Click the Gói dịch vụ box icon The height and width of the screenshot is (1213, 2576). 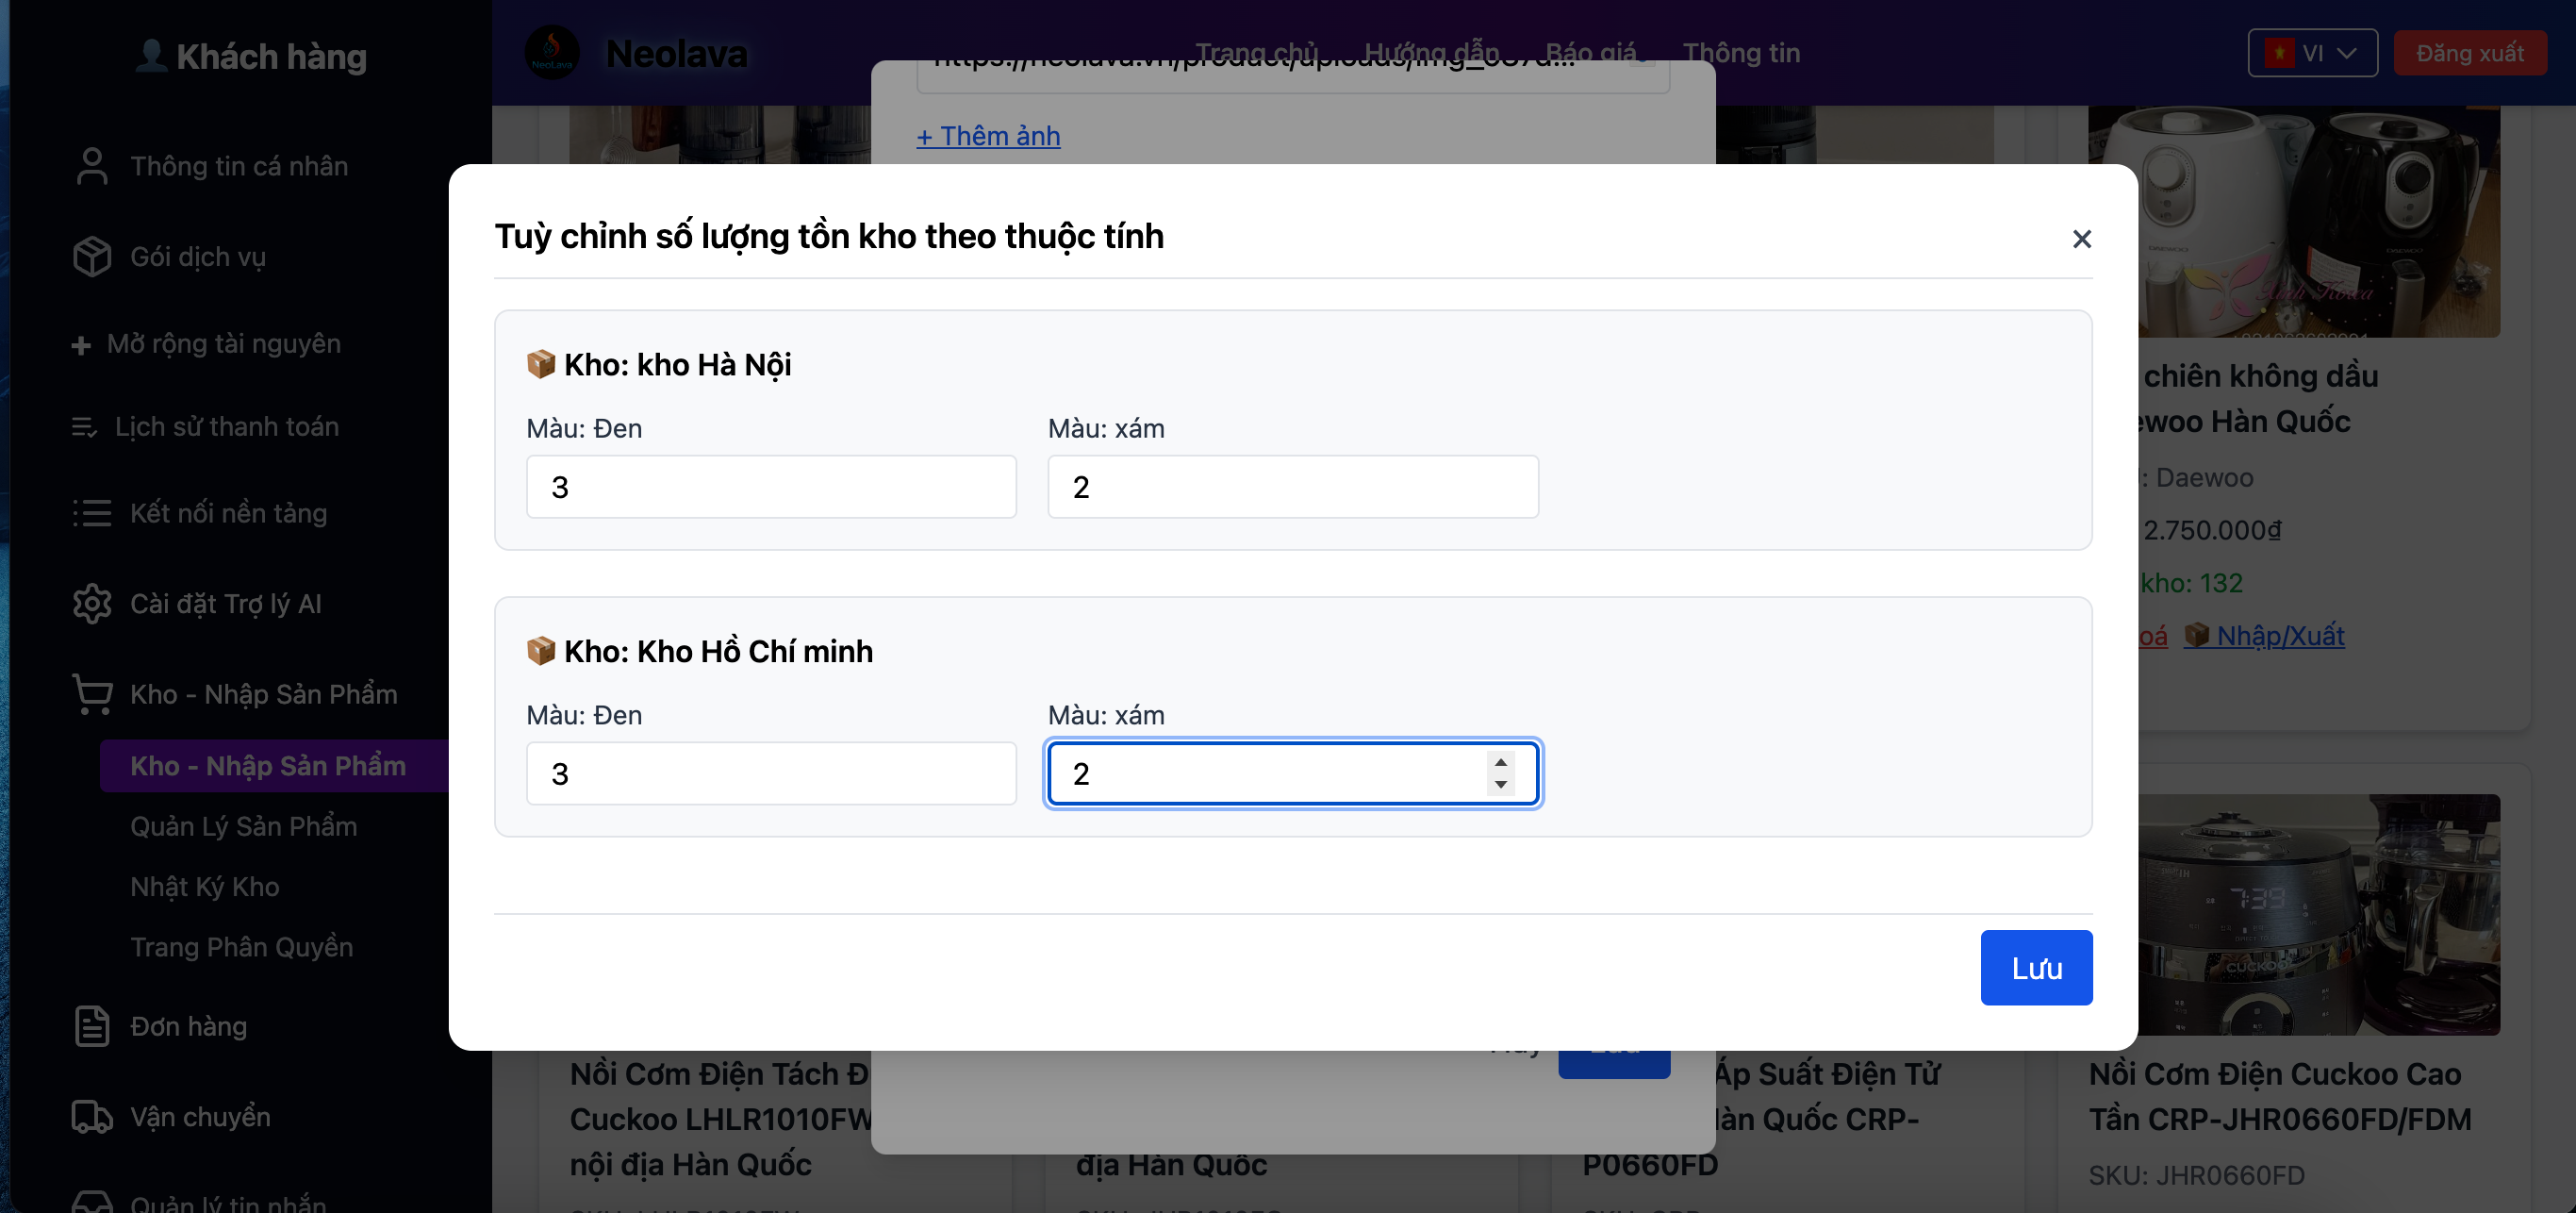(92, 257)
